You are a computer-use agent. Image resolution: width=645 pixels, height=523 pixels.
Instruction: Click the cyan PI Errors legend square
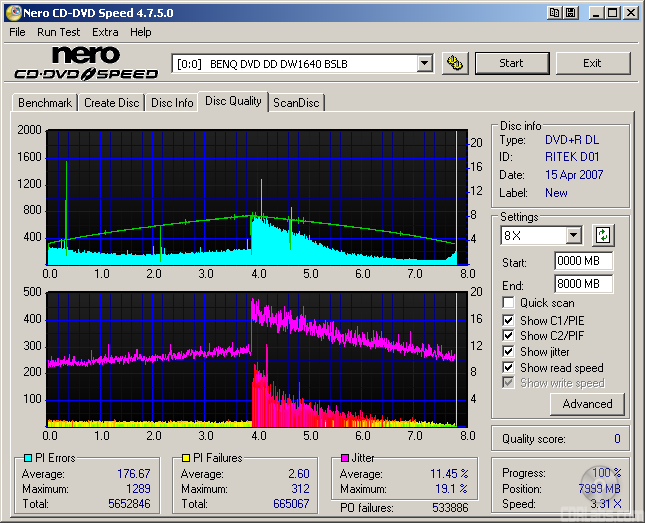[27, 459]
